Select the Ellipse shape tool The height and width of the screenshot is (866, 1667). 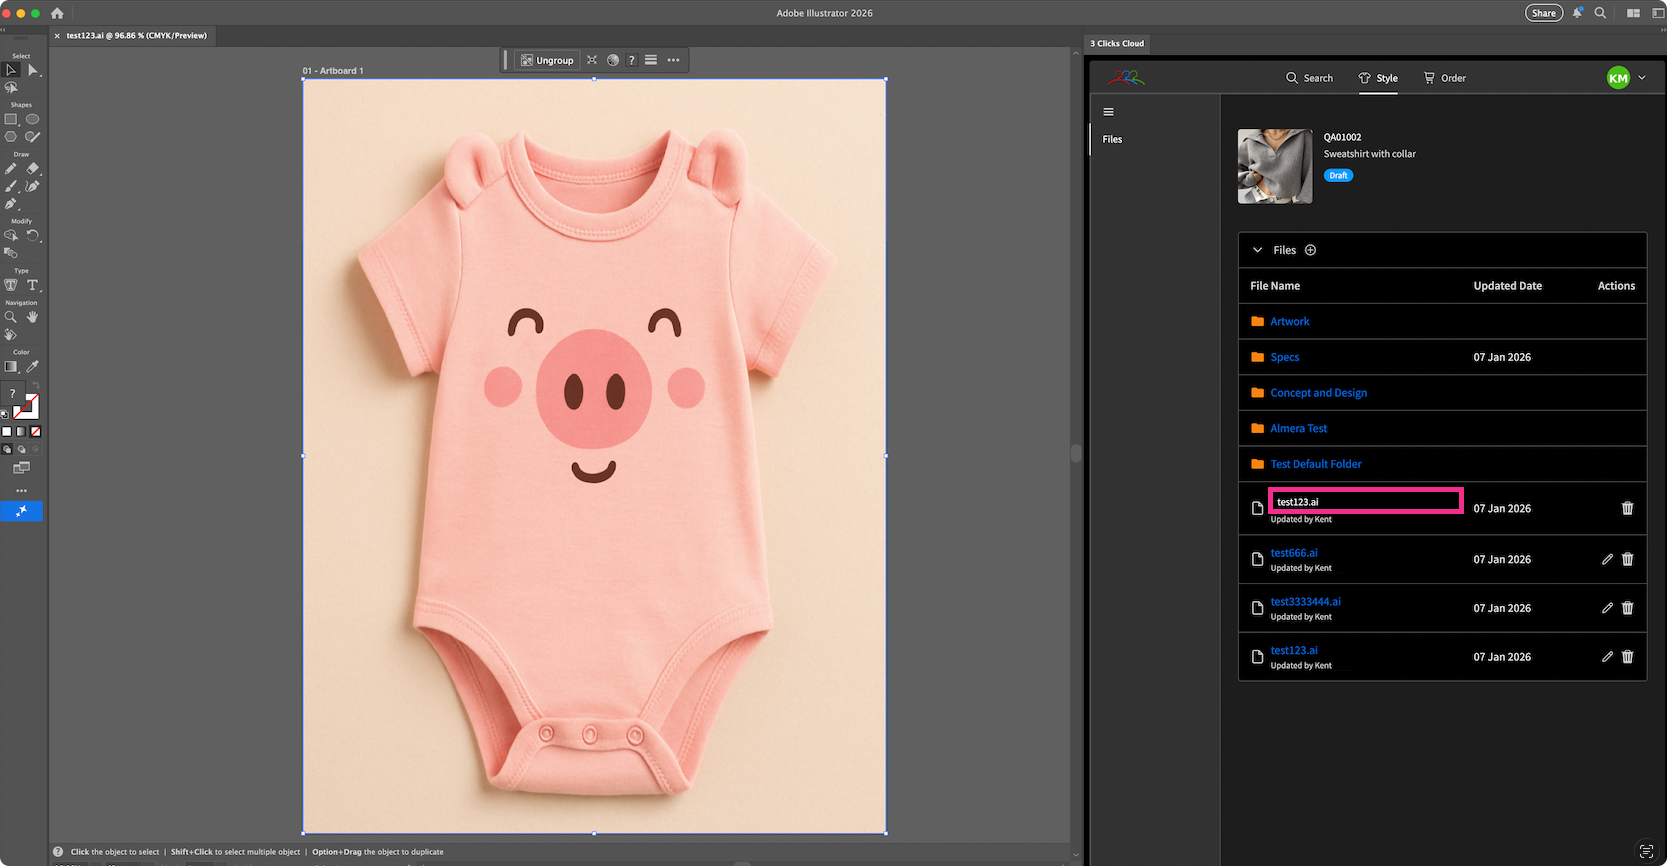click(x=33, y=119)
